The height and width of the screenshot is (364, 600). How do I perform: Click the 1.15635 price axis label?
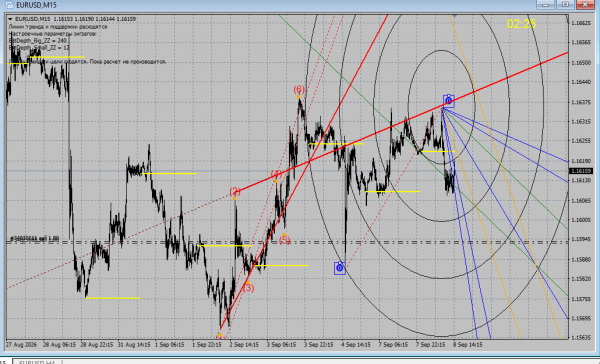pos(580,338)
